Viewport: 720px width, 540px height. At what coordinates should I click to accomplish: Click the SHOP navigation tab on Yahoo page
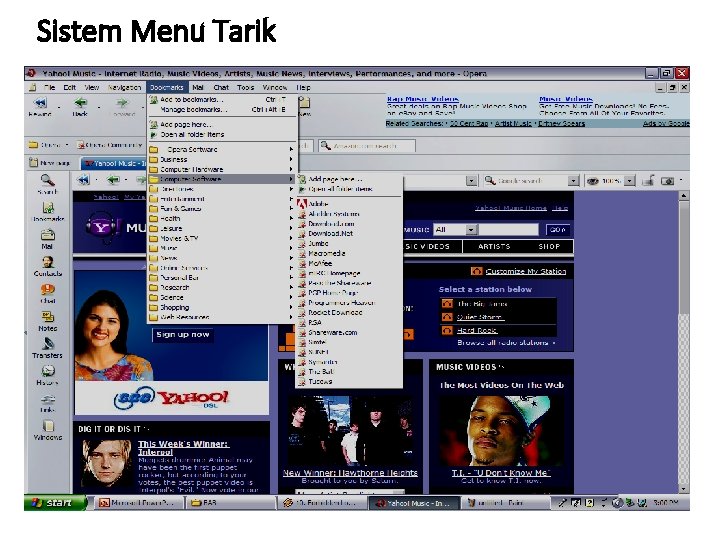tap(549, 246)
